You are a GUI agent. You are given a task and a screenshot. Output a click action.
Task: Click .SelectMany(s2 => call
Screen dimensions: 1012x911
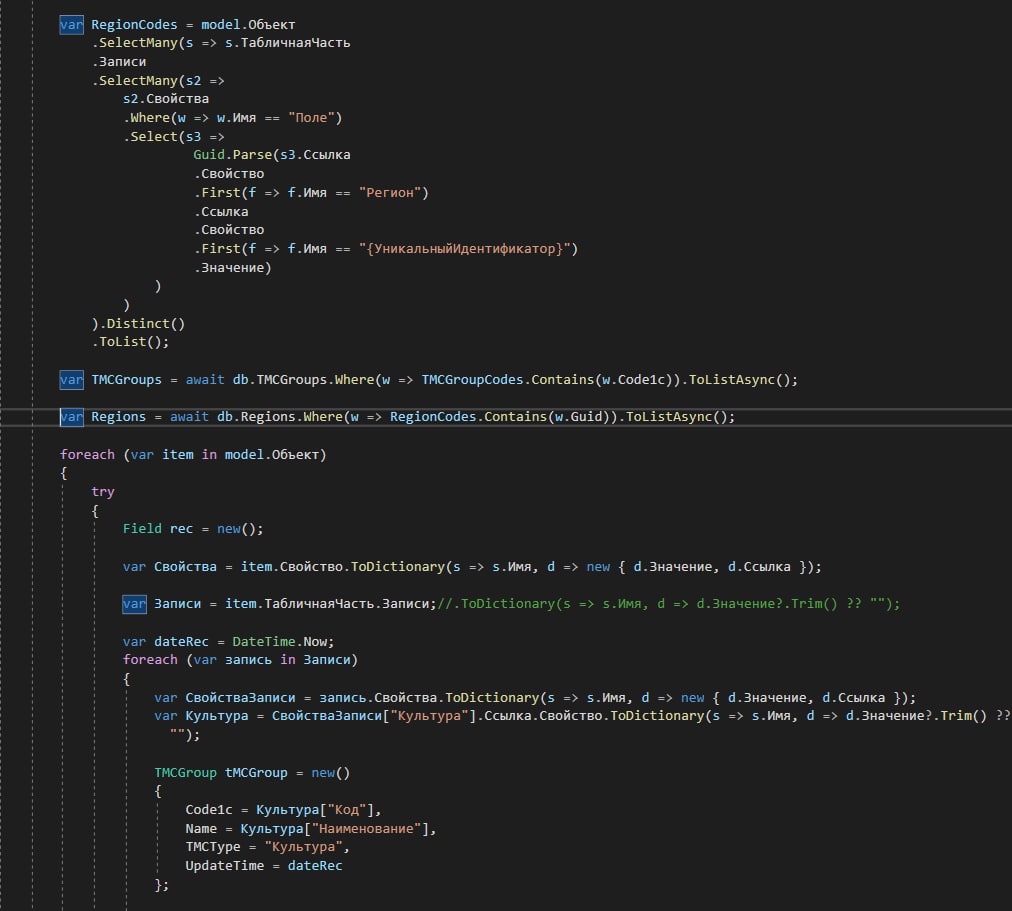click(158, 81)
